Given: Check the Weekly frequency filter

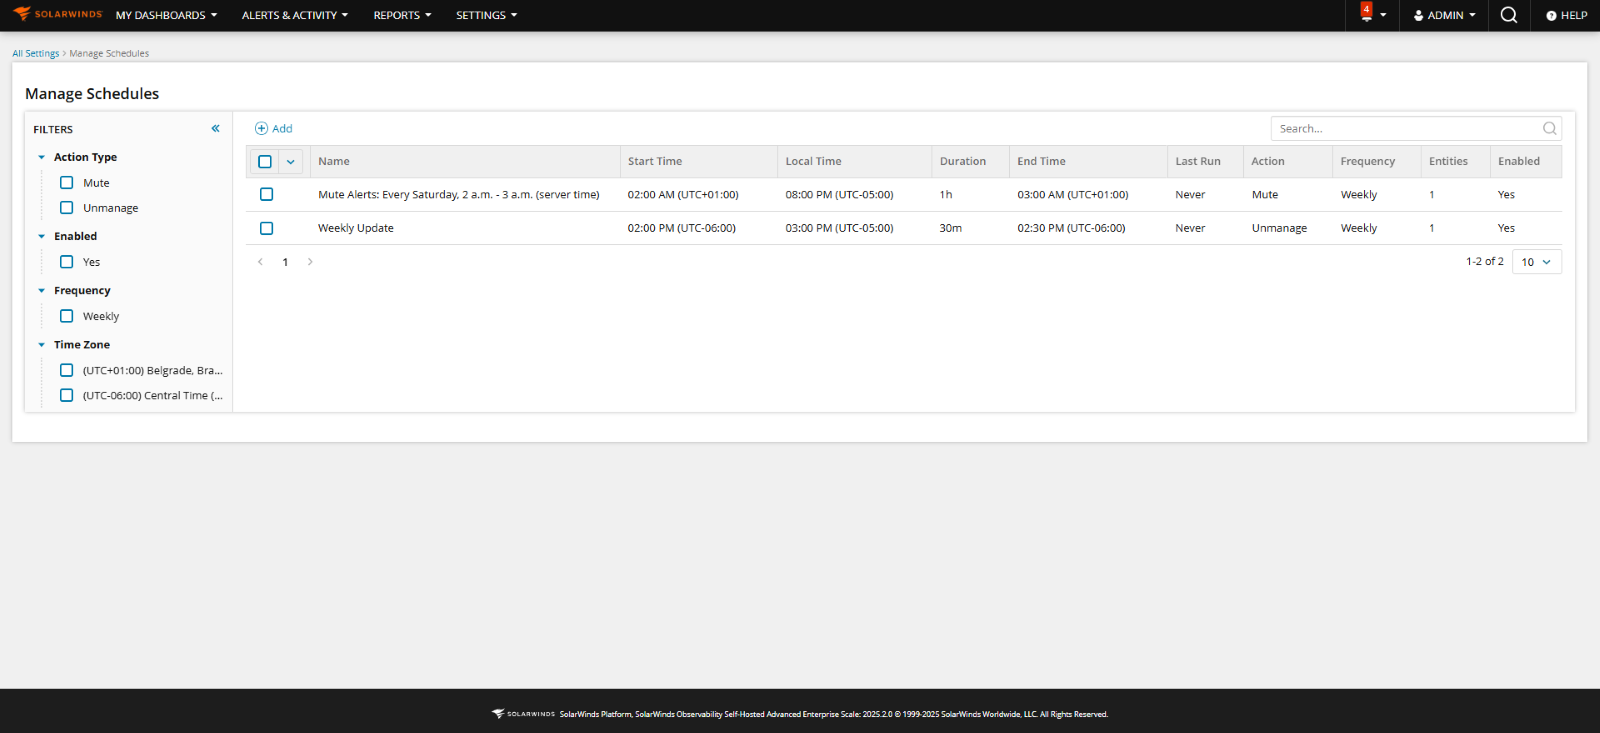Looking at the screenshot, I should point(67,316).
